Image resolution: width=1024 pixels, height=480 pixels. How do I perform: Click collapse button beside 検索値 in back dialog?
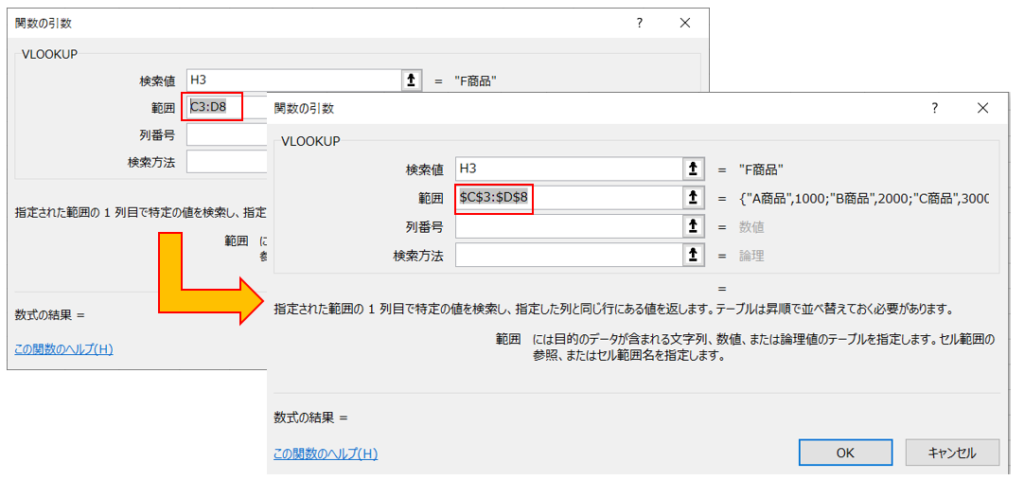pyautogui.click(x=411, y=81)
